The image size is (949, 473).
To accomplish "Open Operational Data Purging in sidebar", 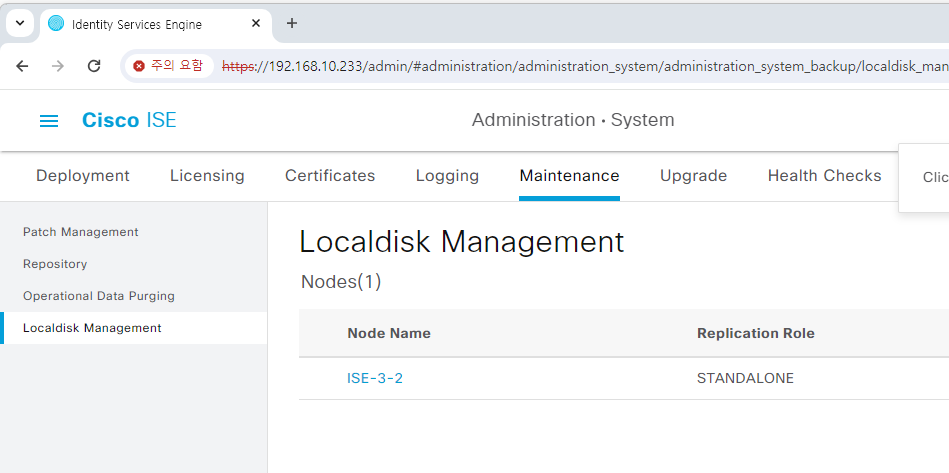I will tap(99, 296).
